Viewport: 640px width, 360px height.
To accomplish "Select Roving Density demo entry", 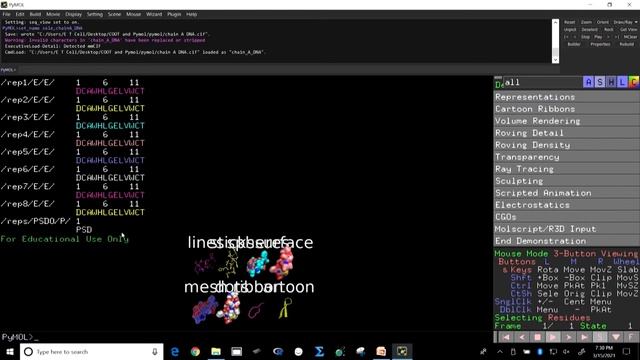I will (x=567, y=145).
